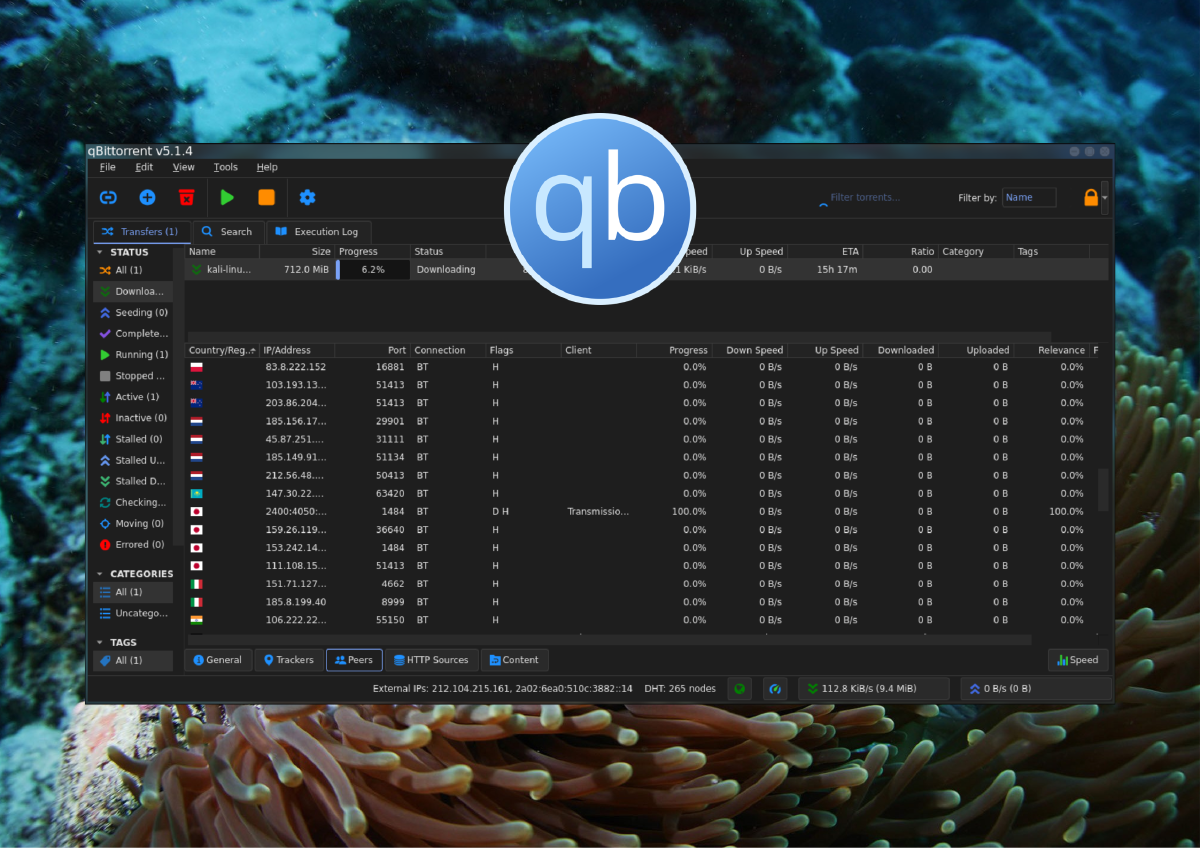1200x848 pixels.
Task: Sort peers by the Relevance column header
Action: point(1051,350)
